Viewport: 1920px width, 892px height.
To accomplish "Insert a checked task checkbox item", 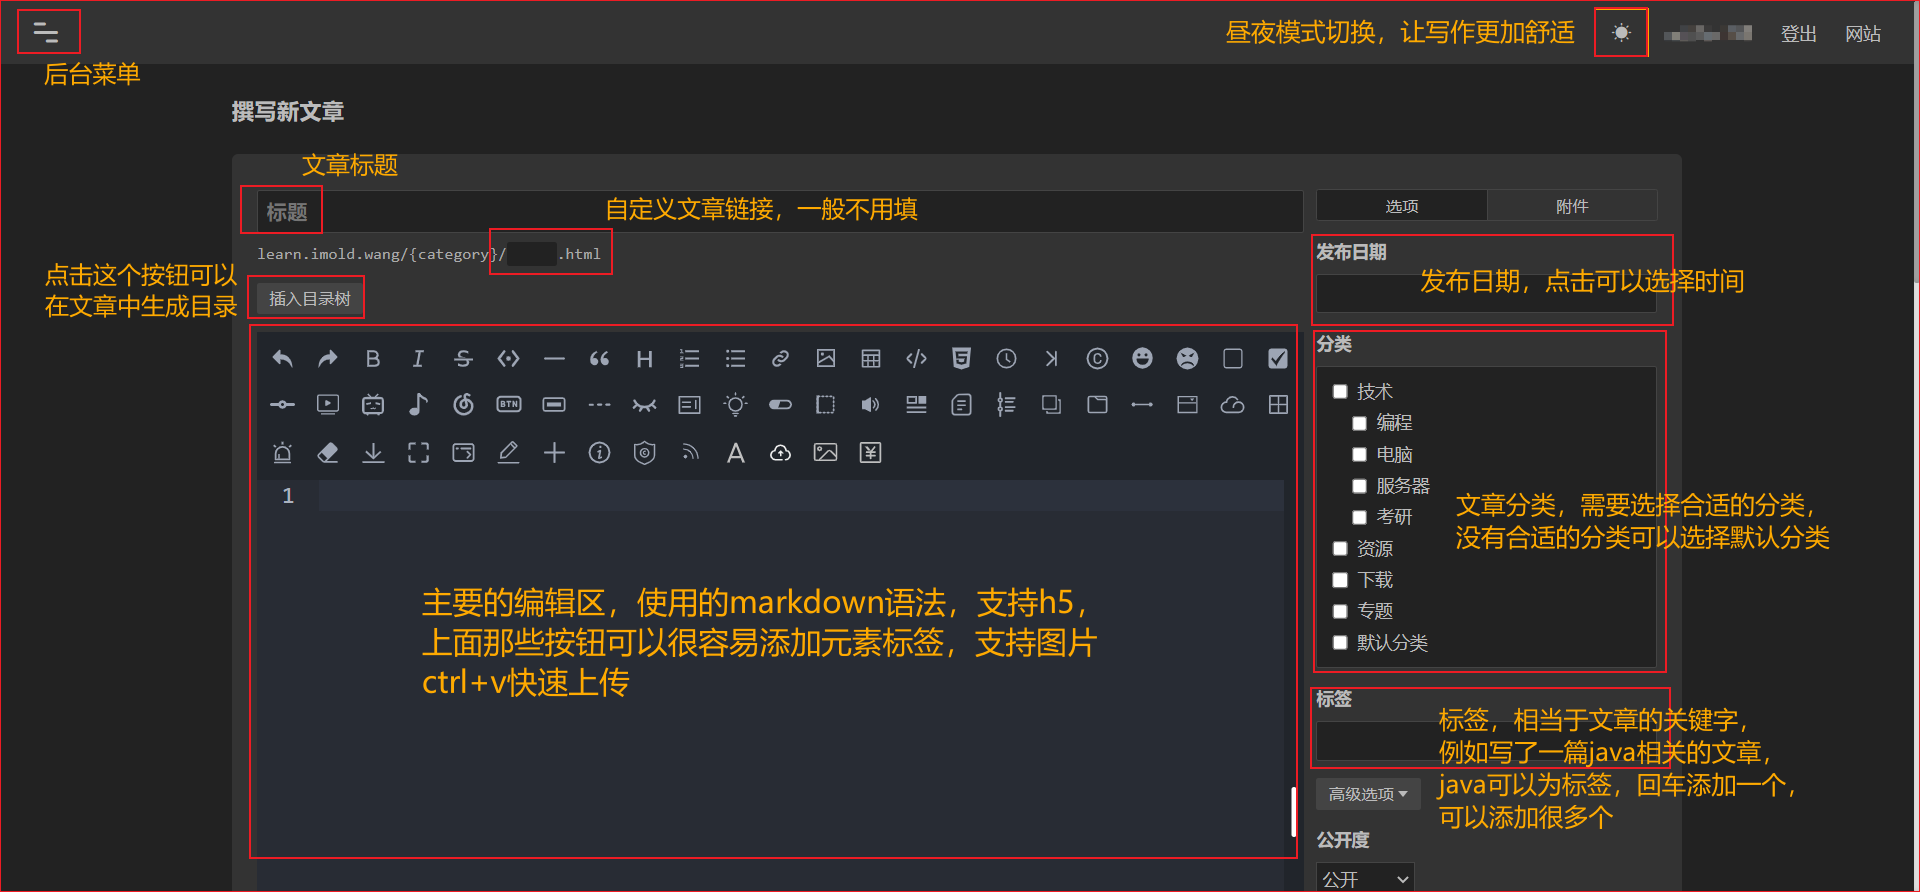I will (1278, 358).
